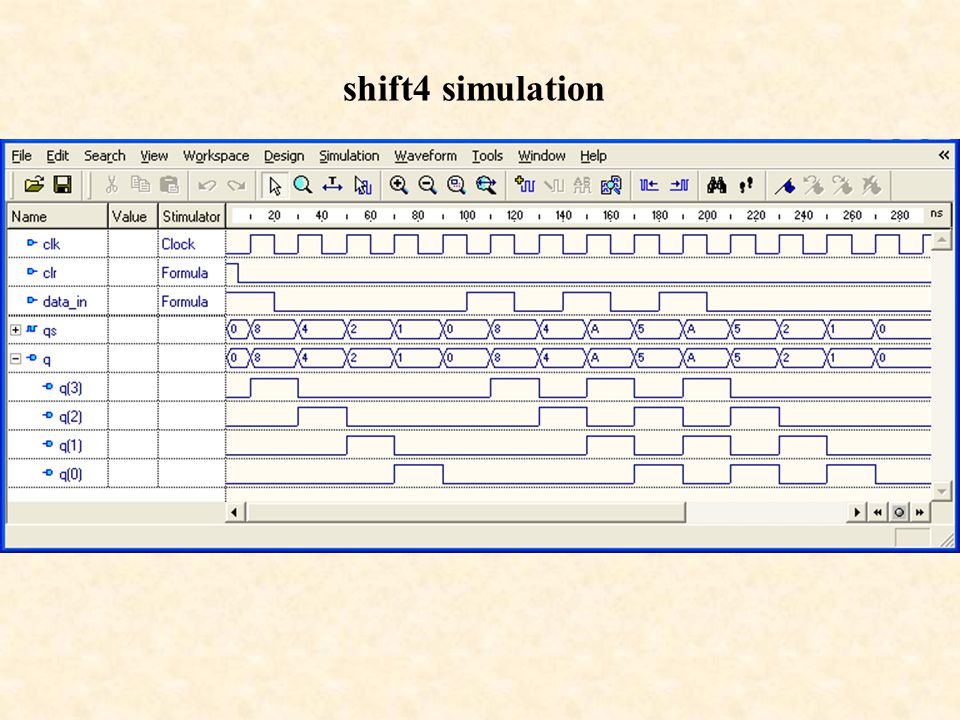Click the Zoom Range globe magnifier icon
The width and height of the screenshot is (960, 720).
(x=486, y=185)
